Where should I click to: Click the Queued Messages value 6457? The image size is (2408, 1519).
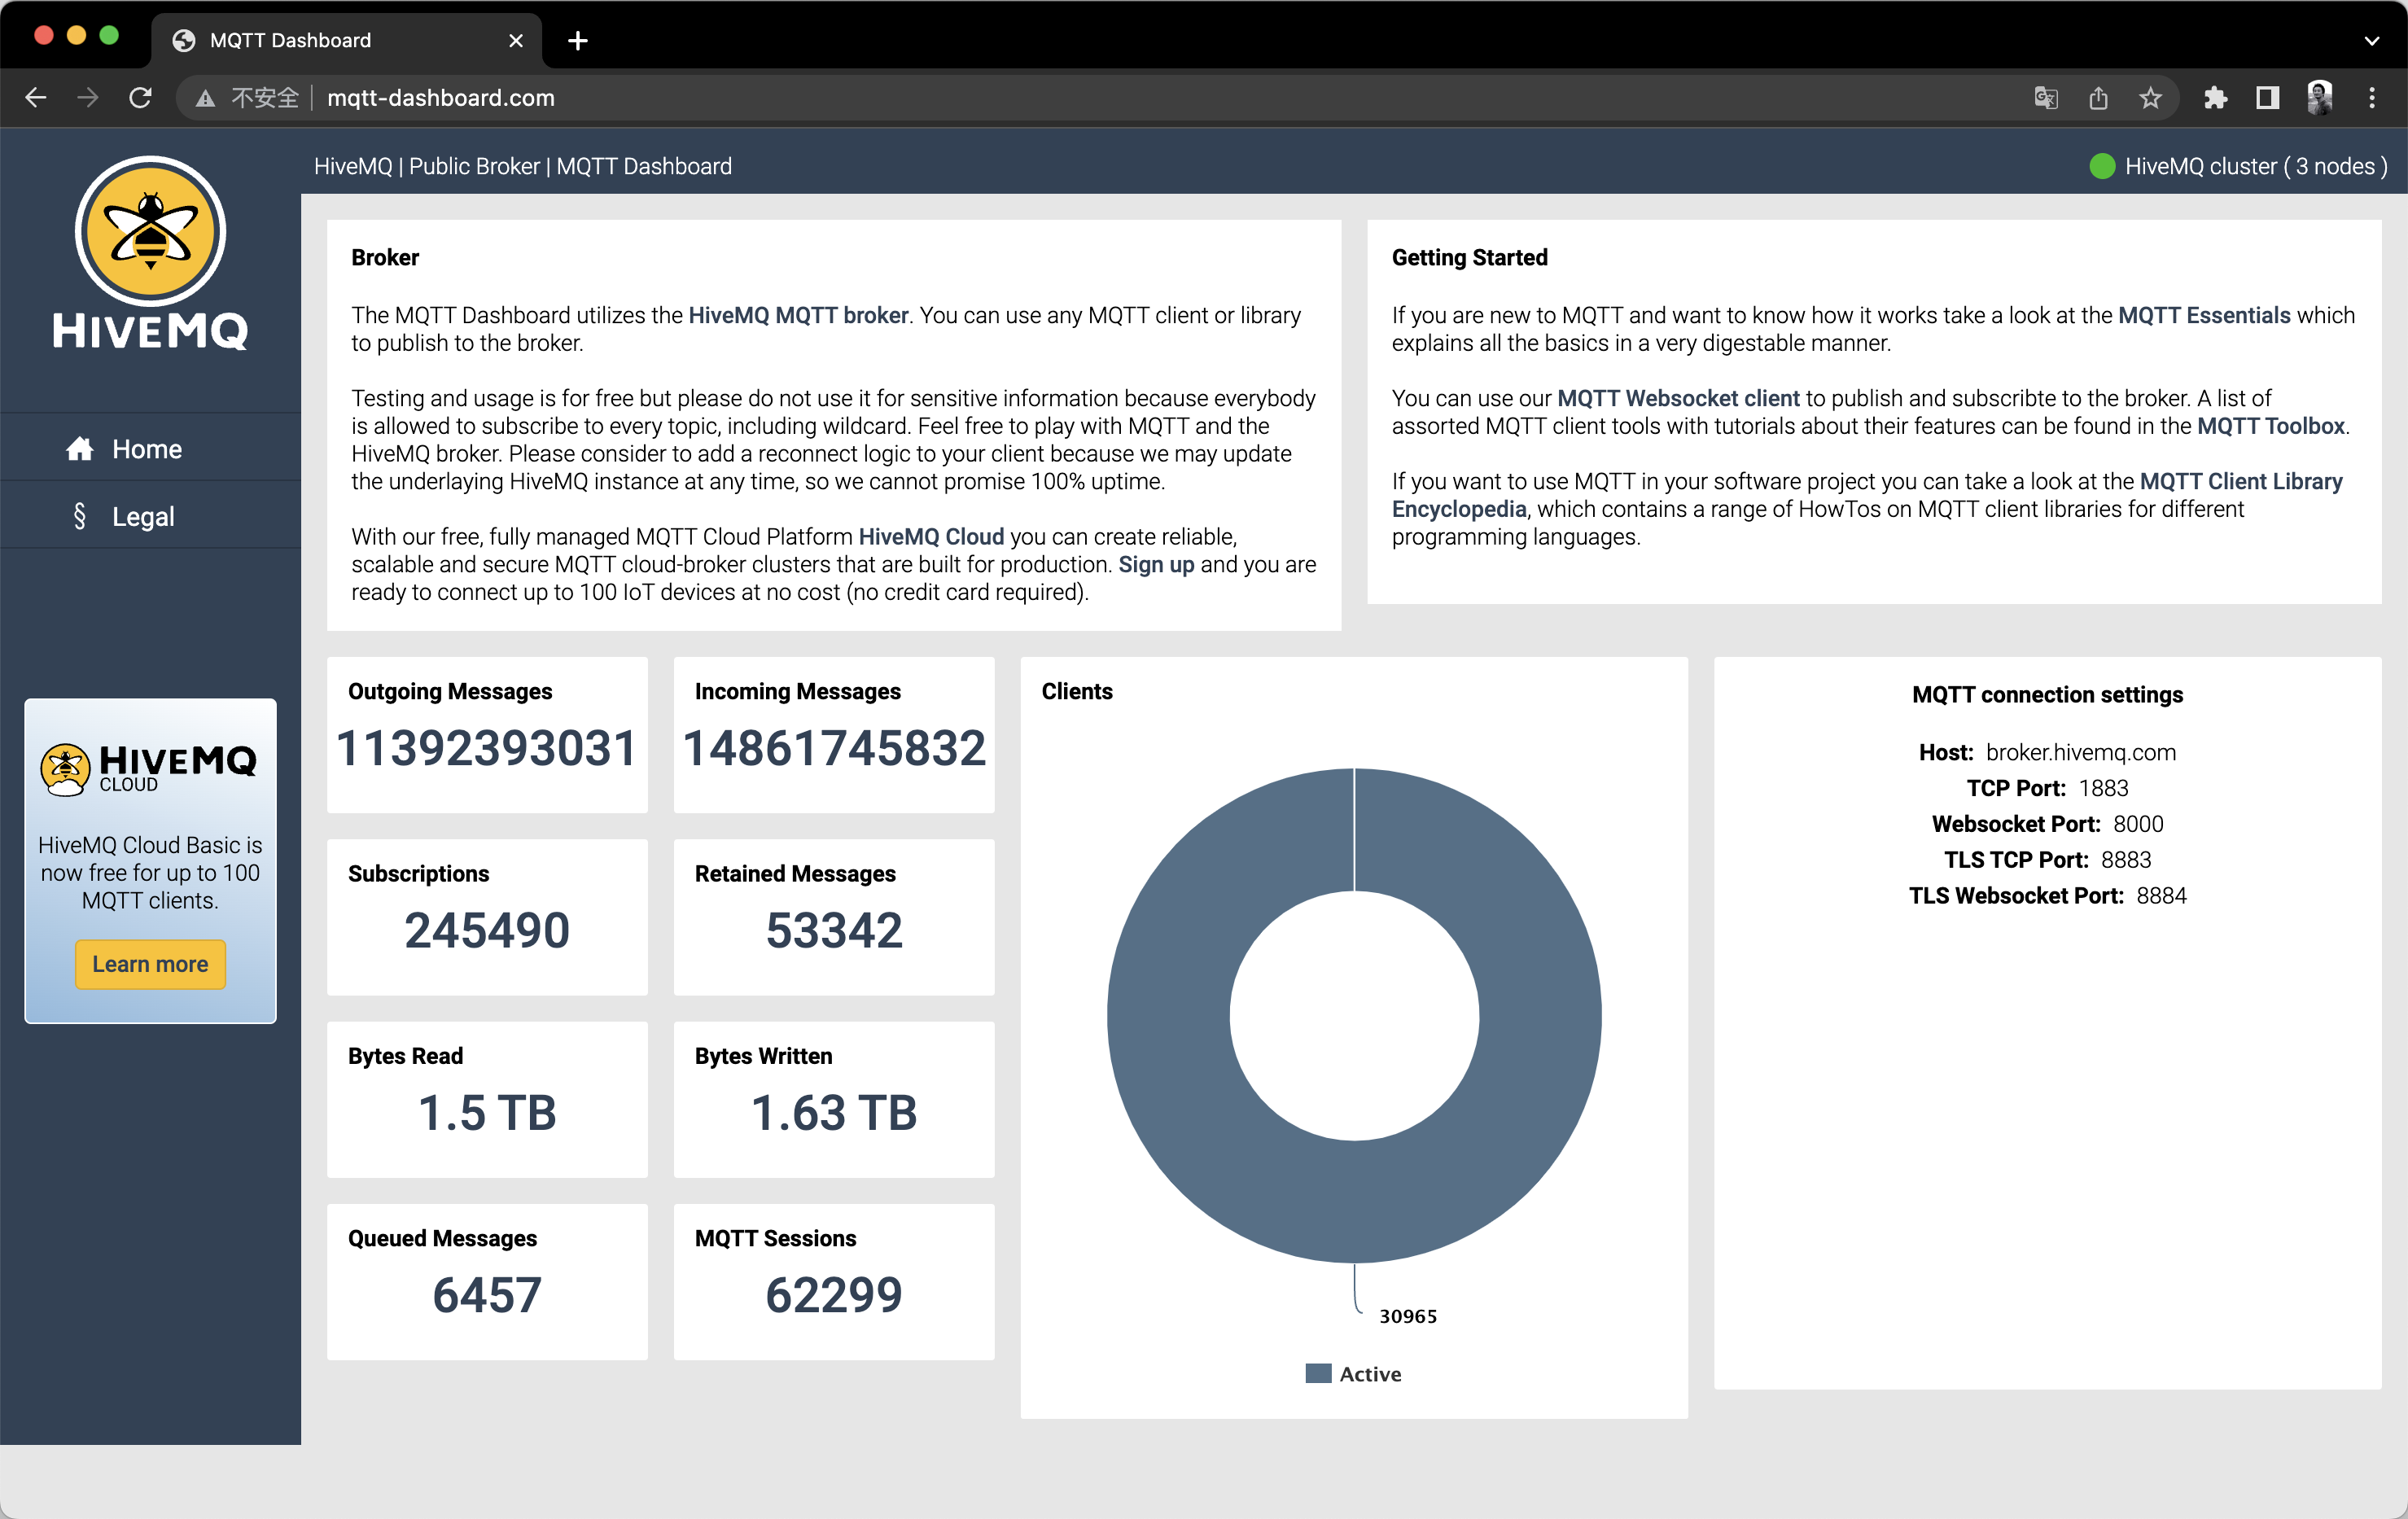point(487,1295)
